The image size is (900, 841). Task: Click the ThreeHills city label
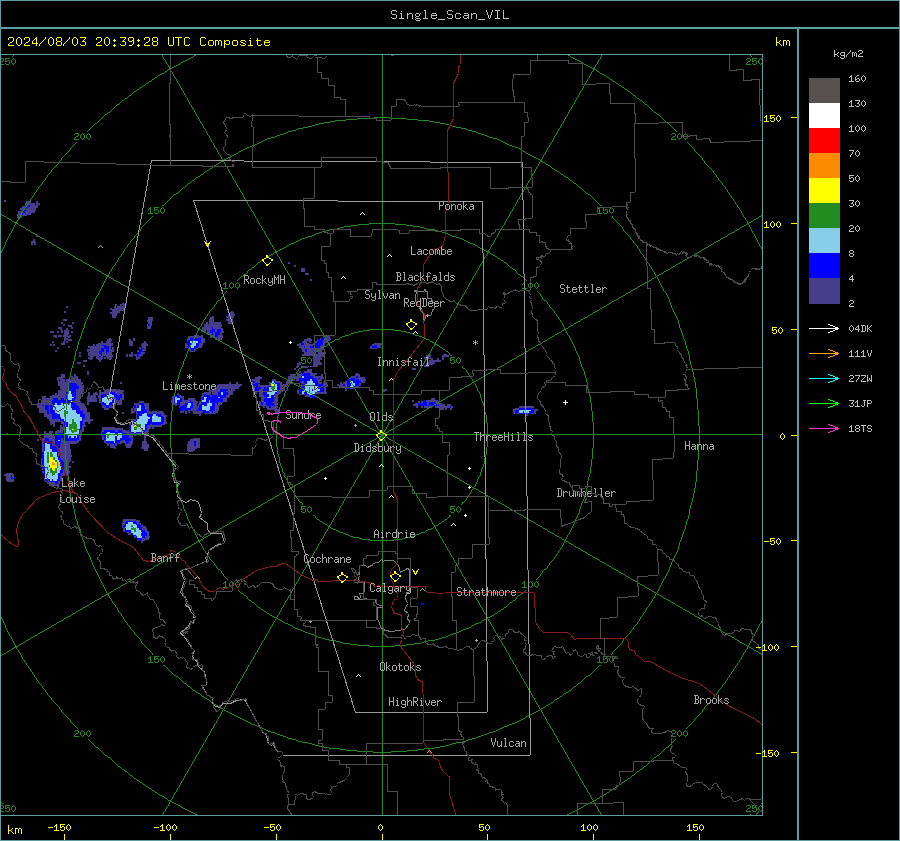(503, 437)
